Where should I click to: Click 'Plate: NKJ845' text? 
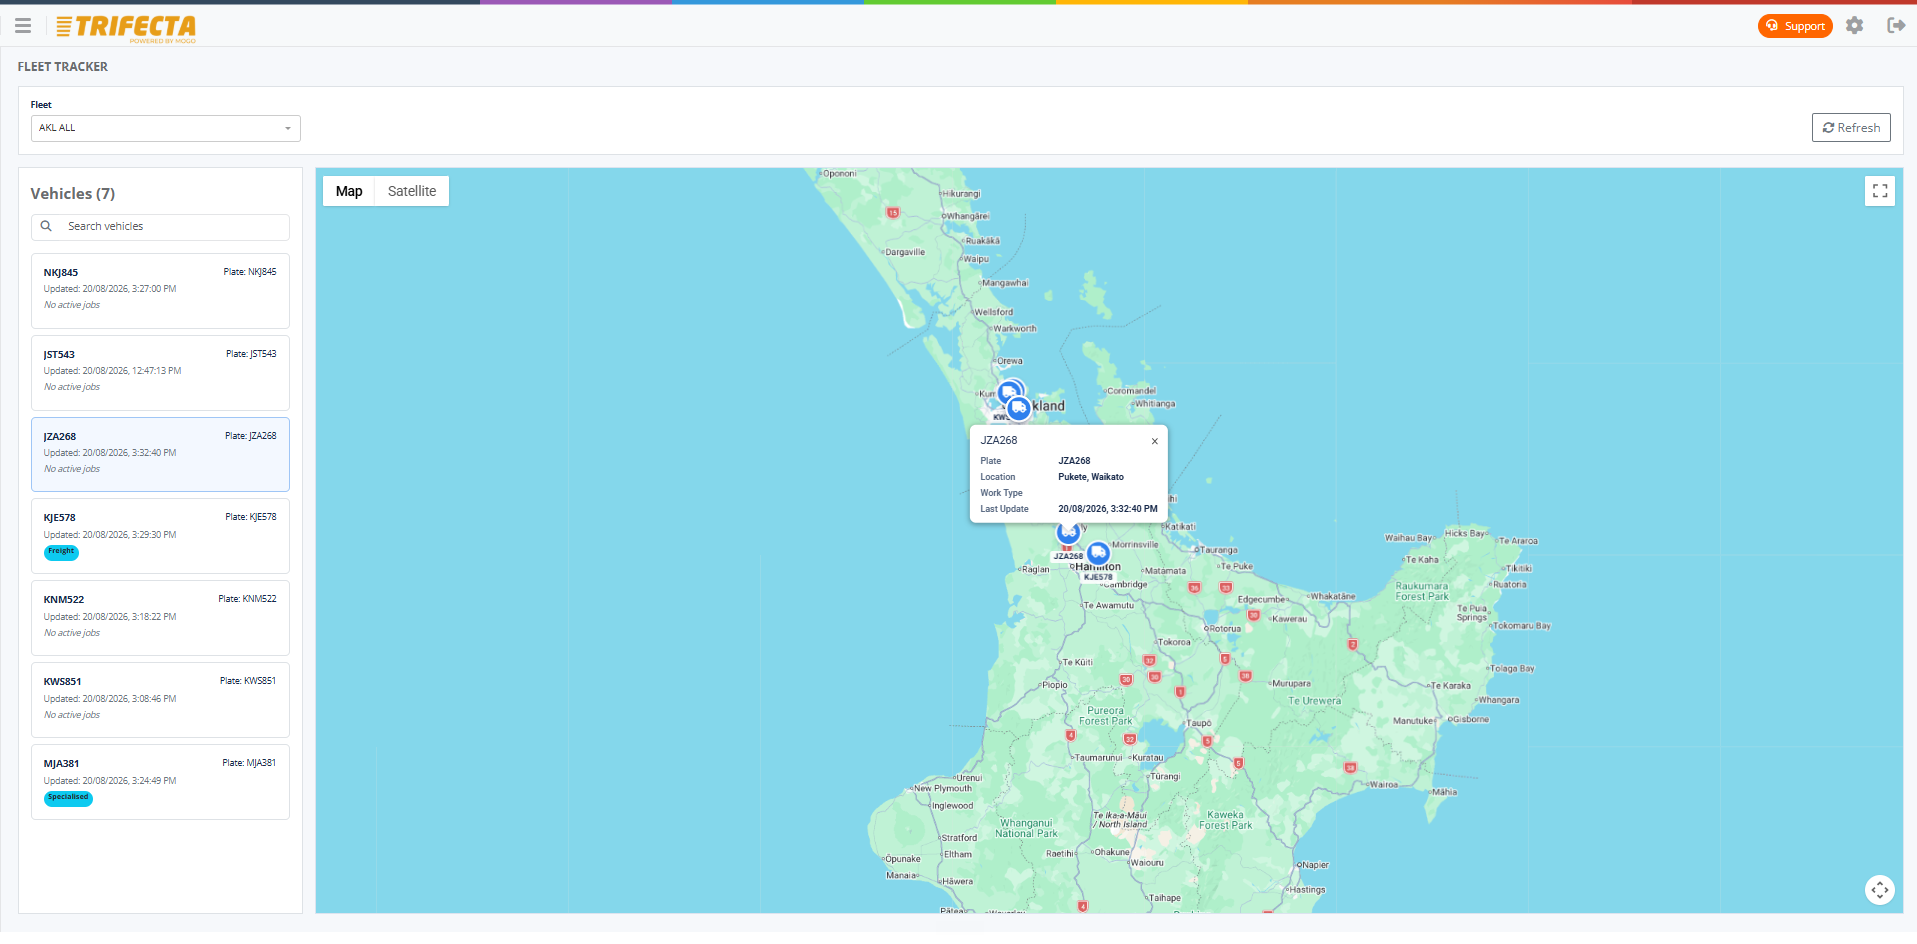[x=250, y=272]
